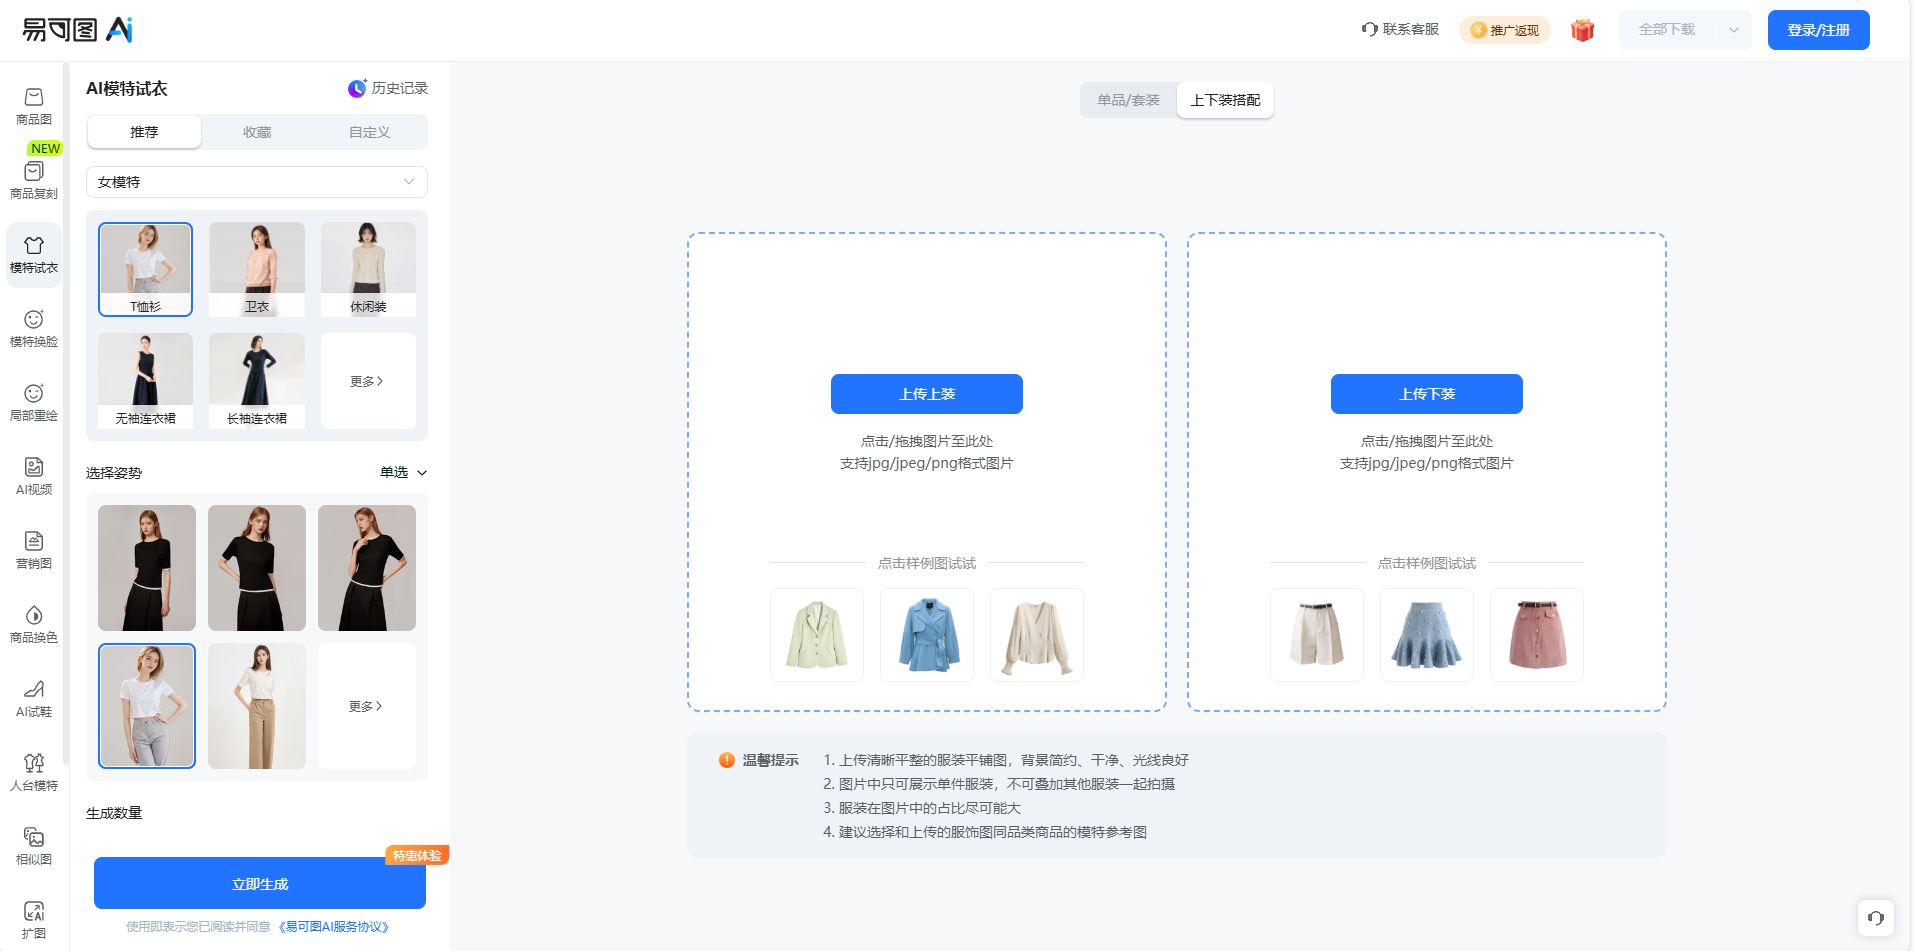The image size is (1914, 951).
Task: Select 休闲装 model category thumbnail
Action: [368, 269]
